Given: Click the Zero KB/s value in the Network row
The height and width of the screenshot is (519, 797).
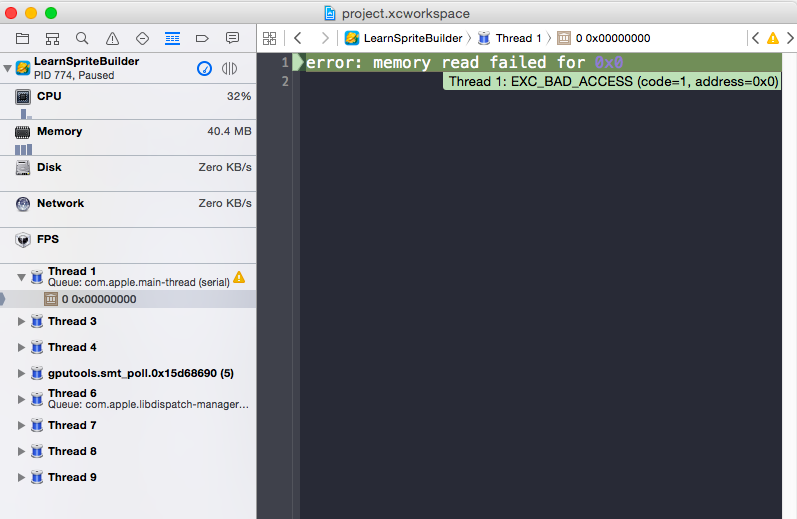Looking at the screenshot, I should (x=225, y=203).
